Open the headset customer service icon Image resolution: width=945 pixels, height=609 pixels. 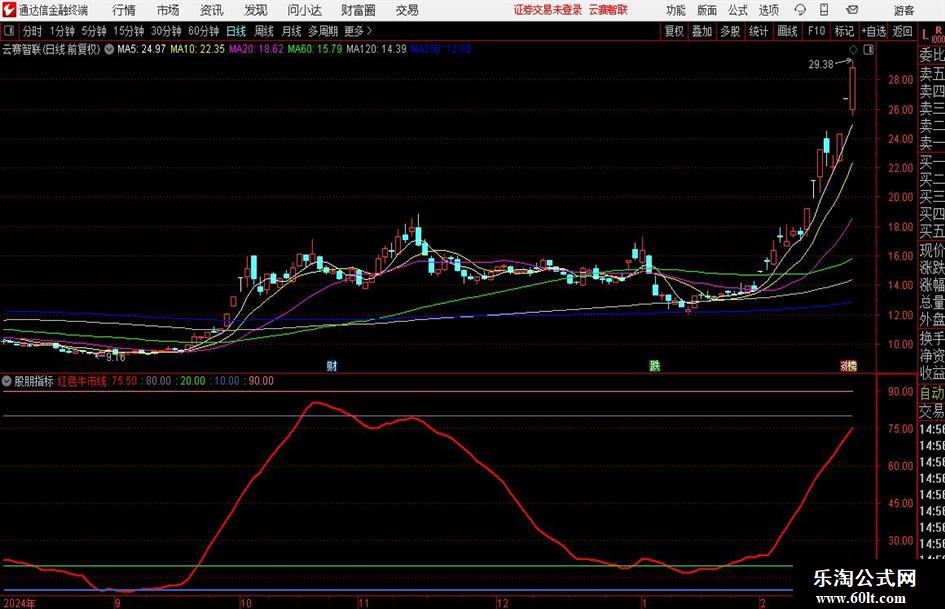[x=800, y=10]
